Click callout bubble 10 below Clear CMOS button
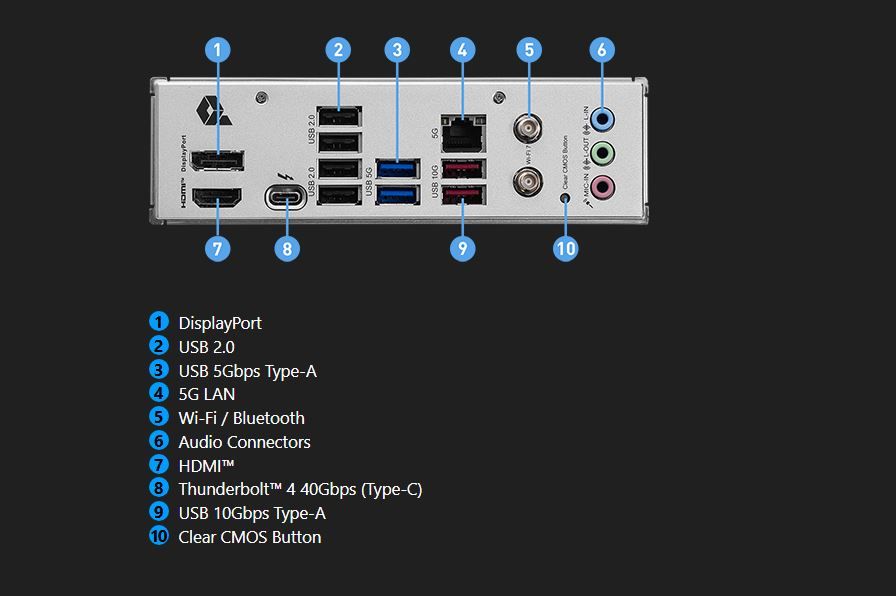896x596 pixels. 565,249
